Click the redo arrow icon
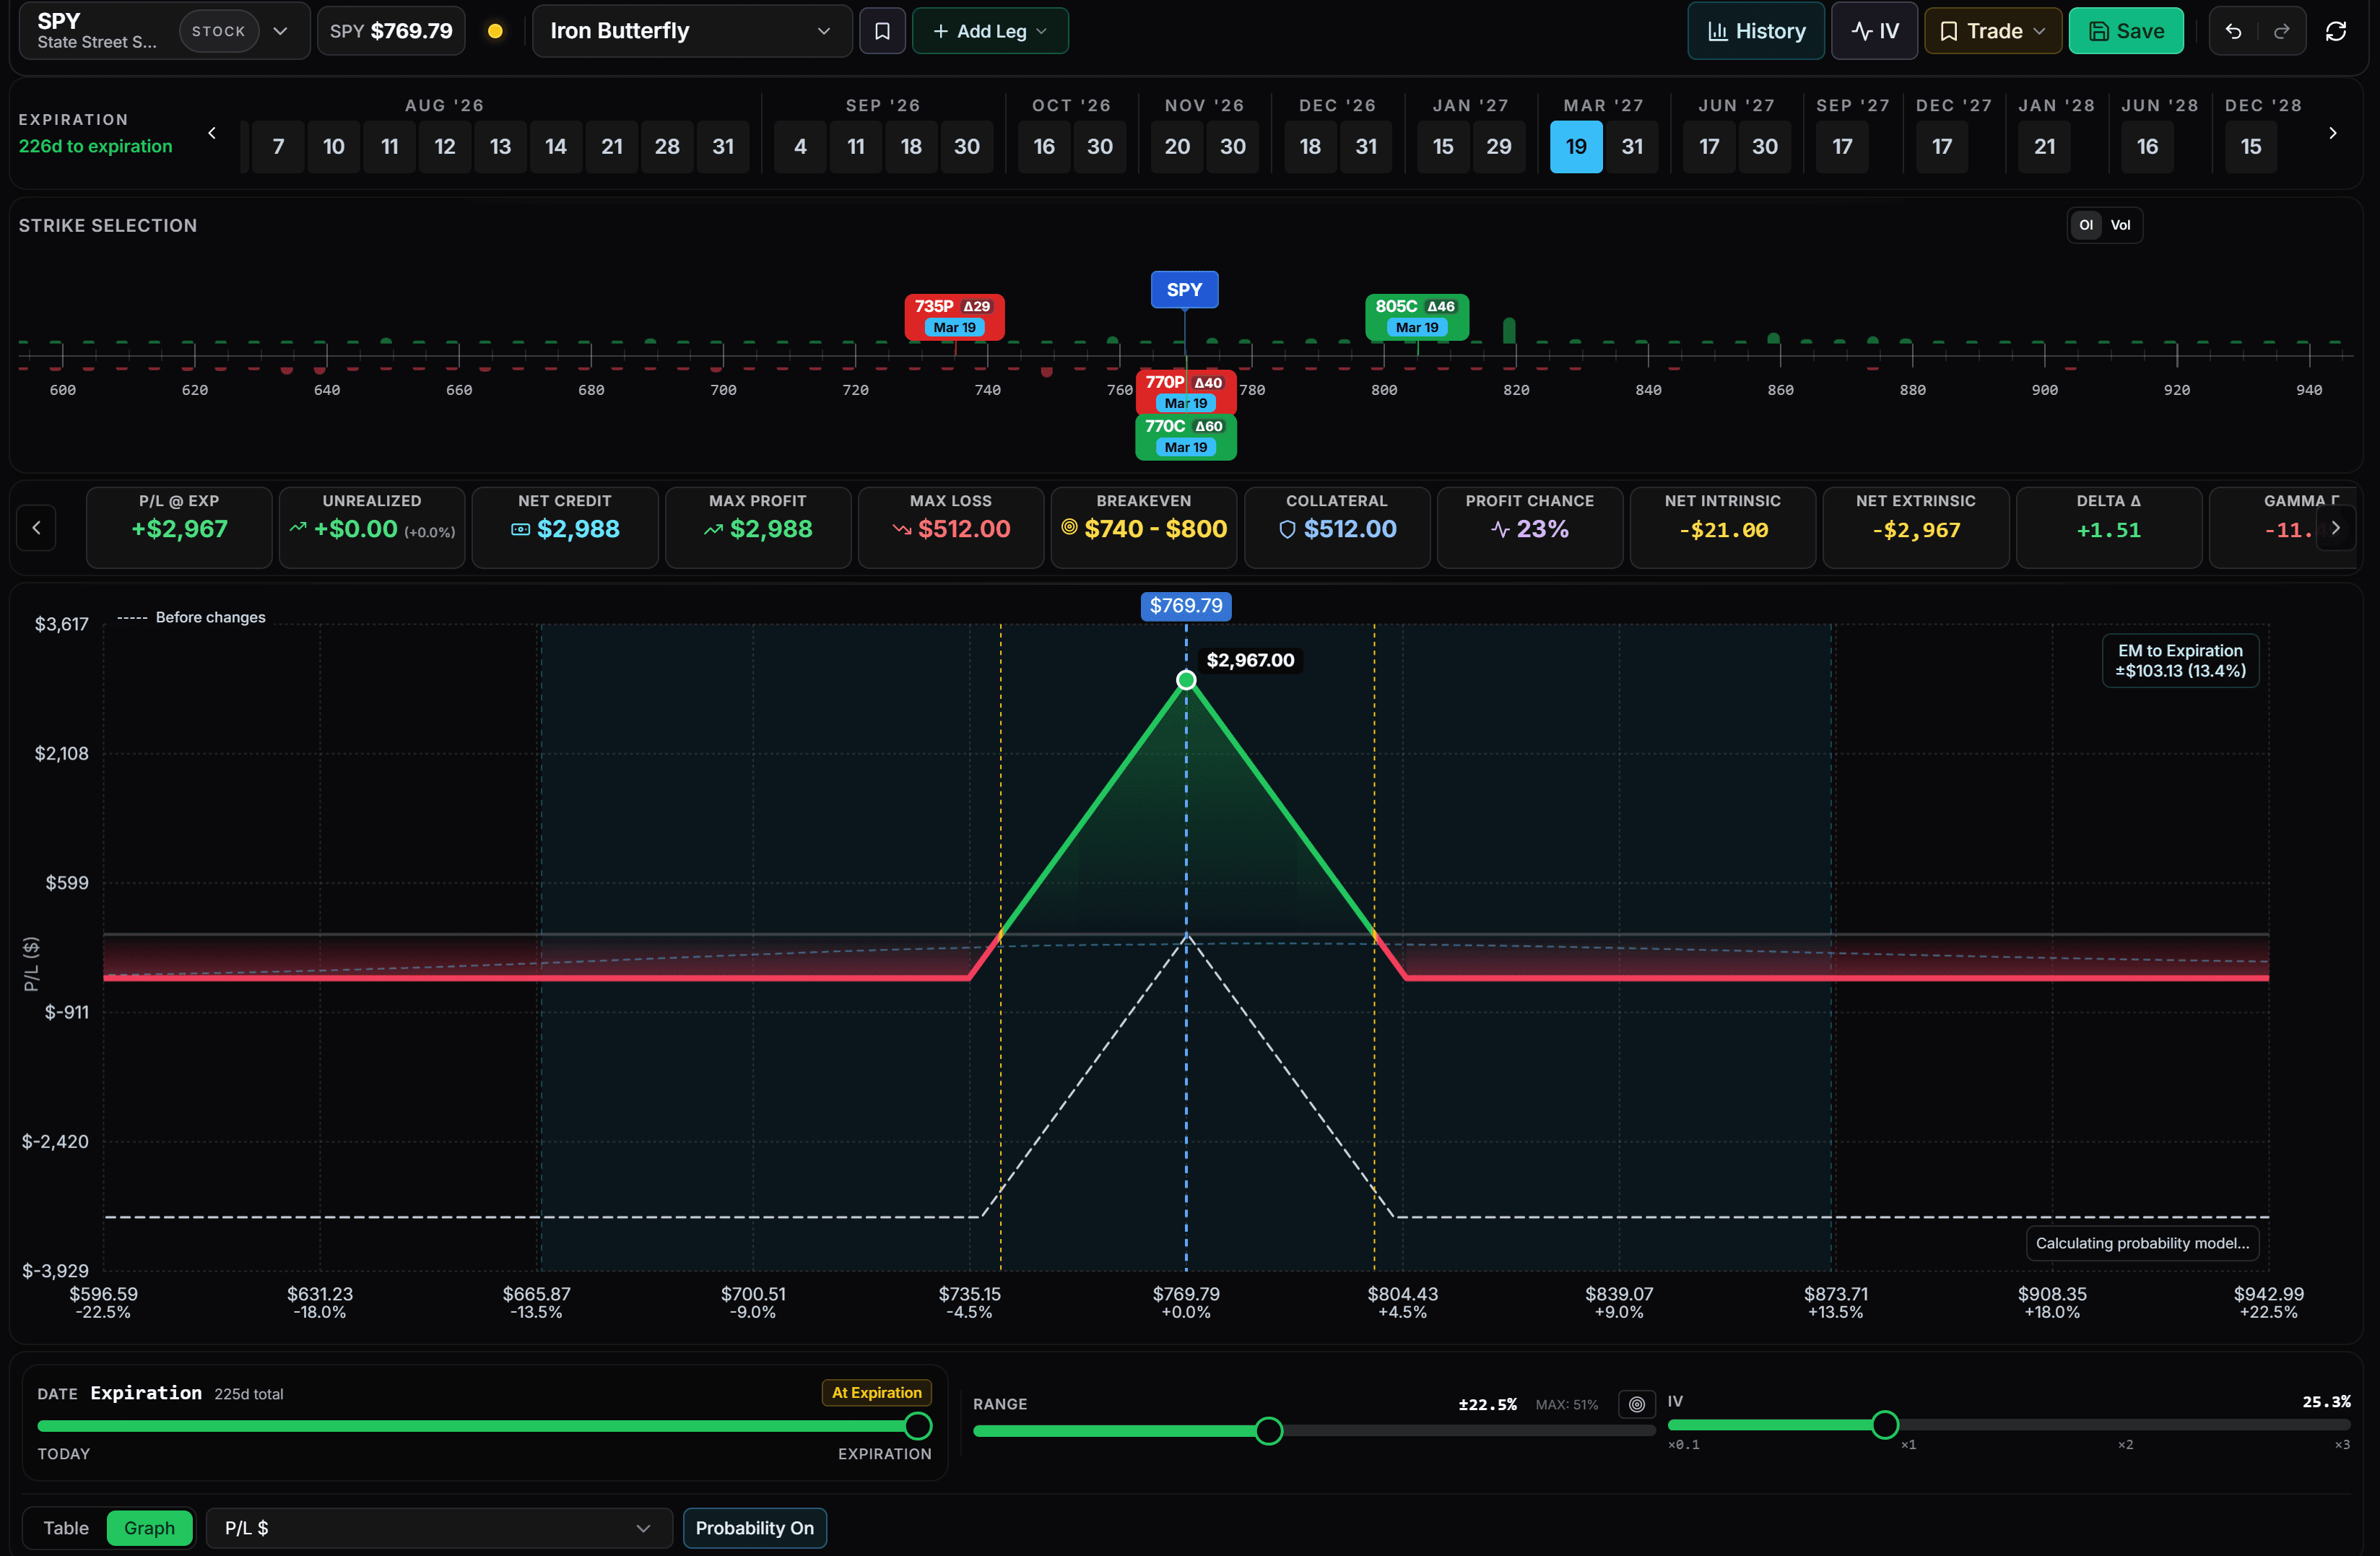Screen dimensions: 2380x1556 2281,31
